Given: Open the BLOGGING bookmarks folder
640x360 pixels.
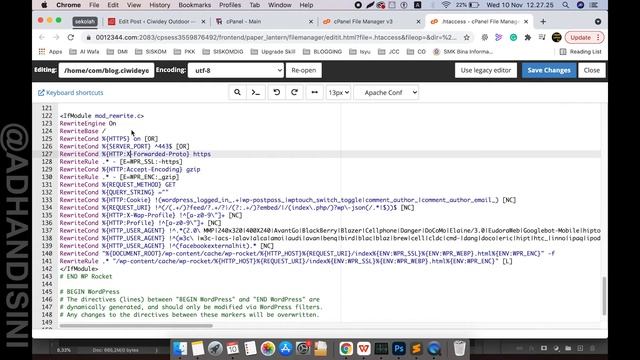Looking at the screenshot, I should (322, 51).
